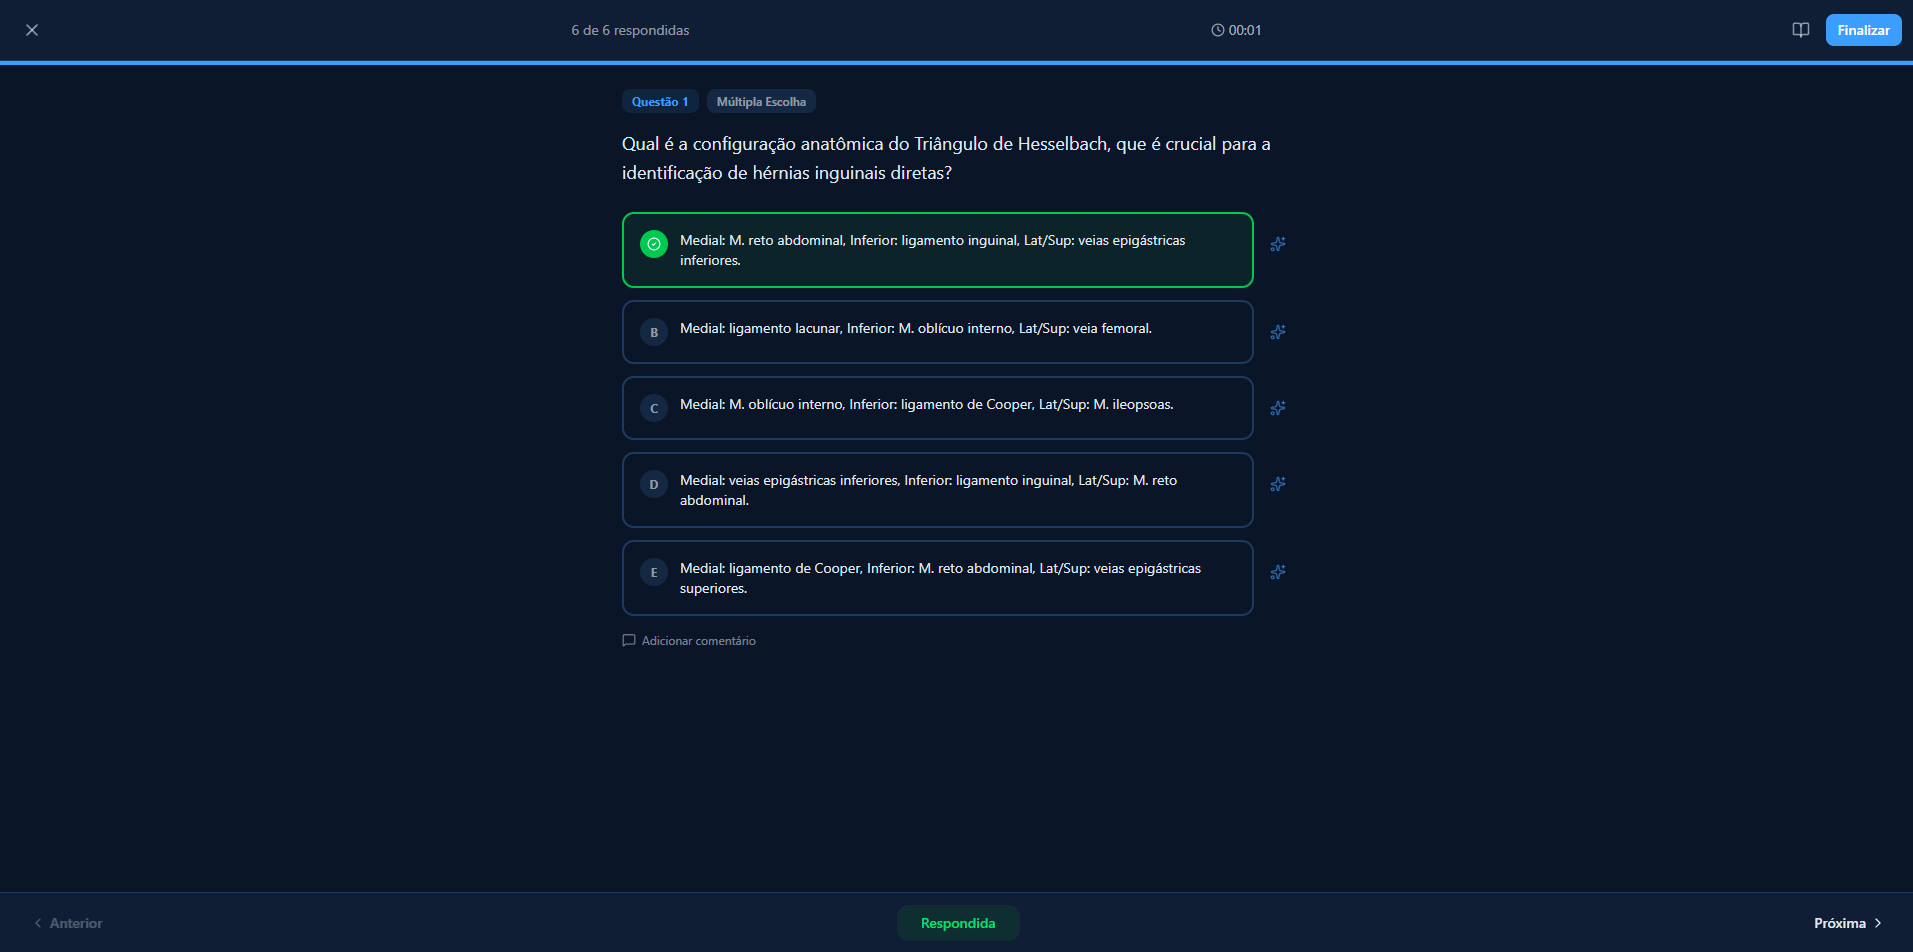
Task: Click the sparkle AI icon beside the ligamento lacunar option
Action: [x=1277, y=332]
